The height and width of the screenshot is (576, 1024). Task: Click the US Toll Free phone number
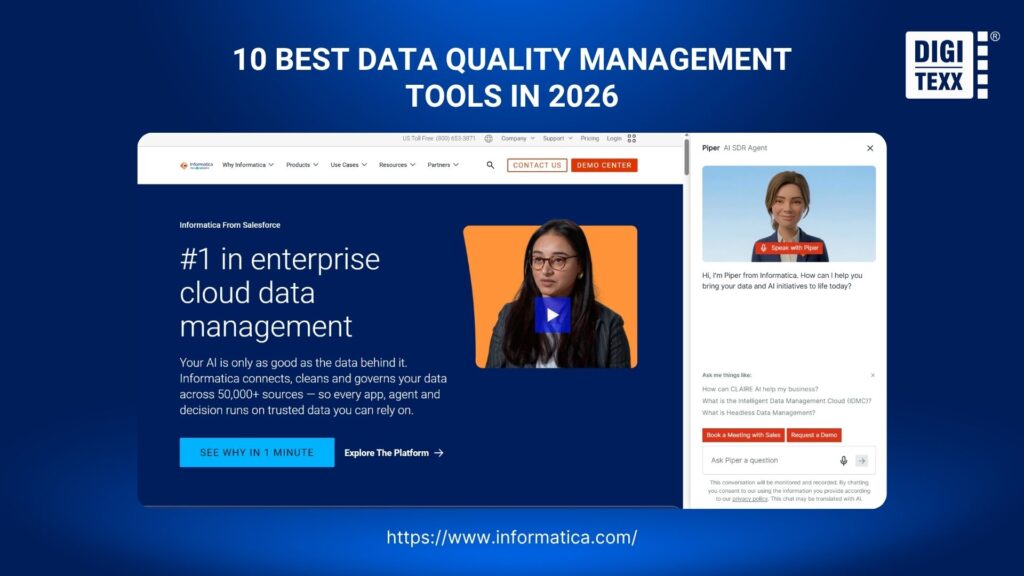(439, 138)
